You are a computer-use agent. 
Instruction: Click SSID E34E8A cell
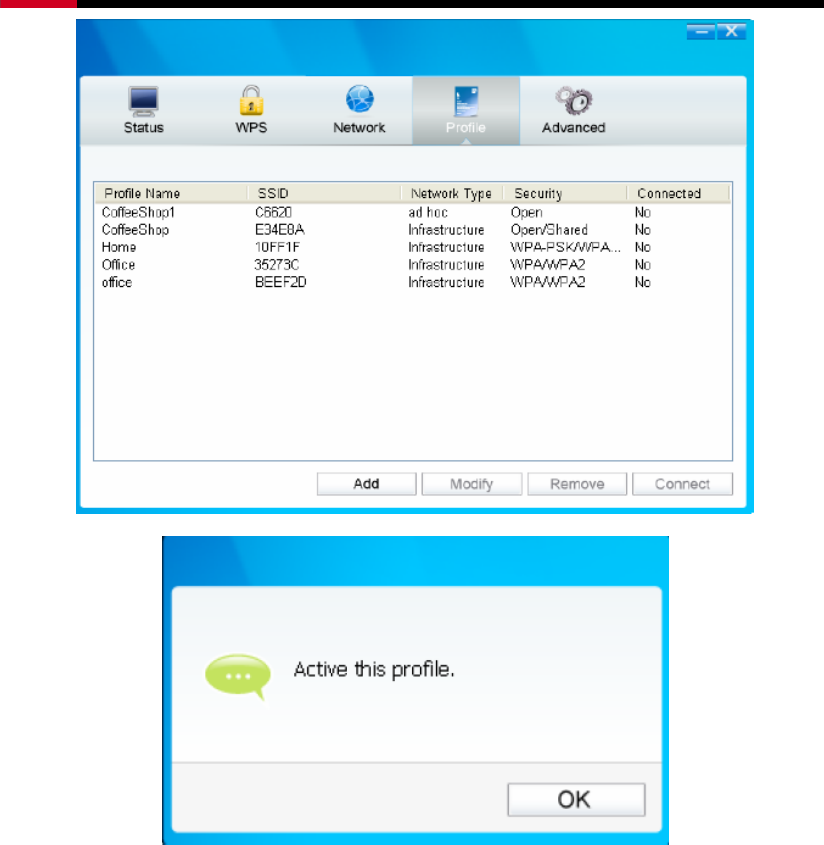tap(280, 230)
